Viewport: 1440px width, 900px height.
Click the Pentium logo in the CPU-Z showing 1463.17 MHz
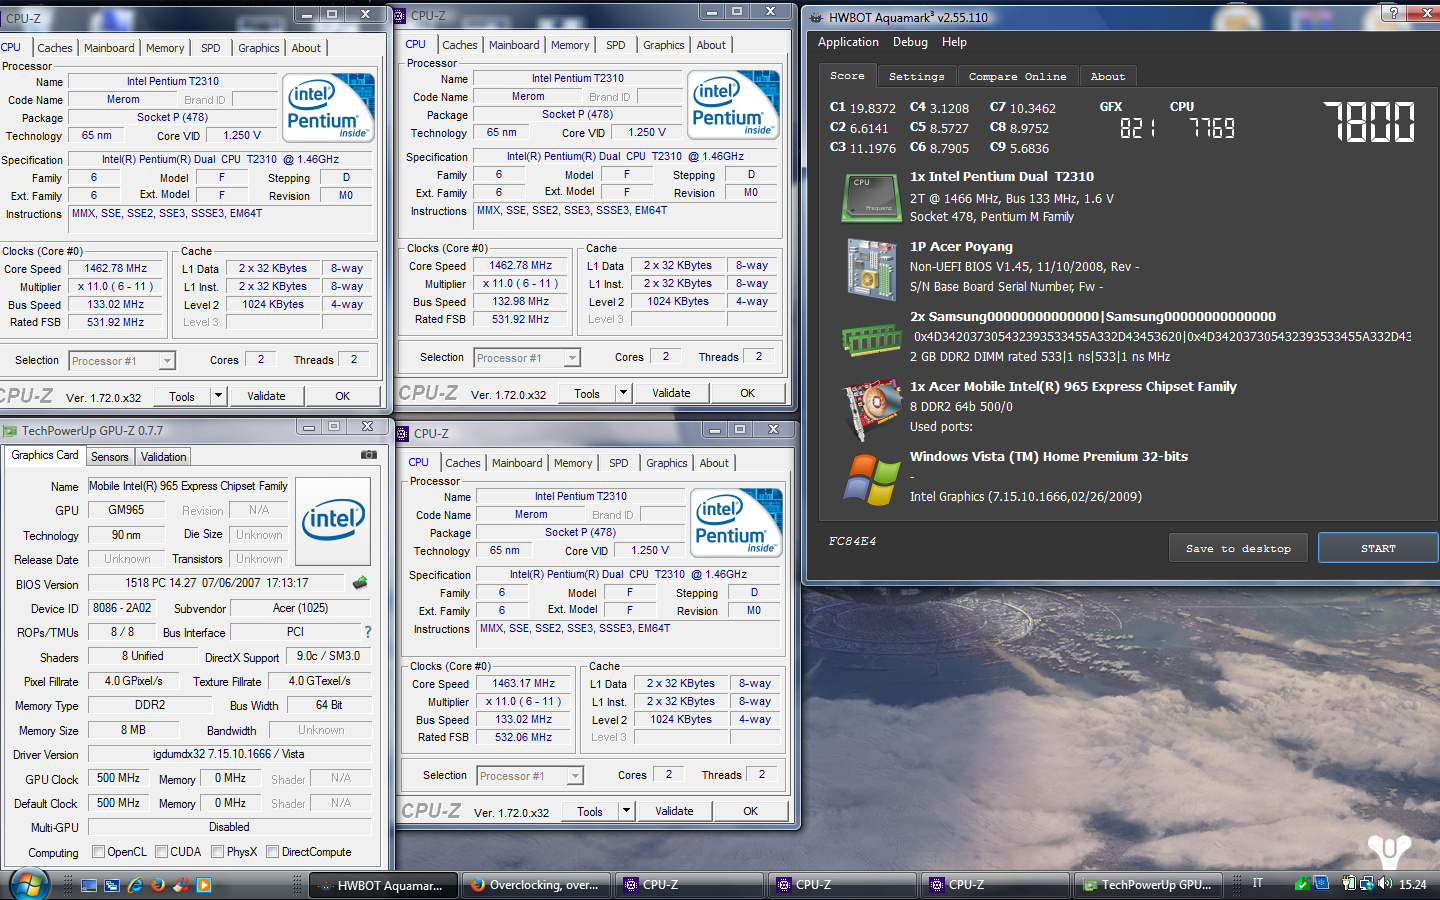click(736, 522)
